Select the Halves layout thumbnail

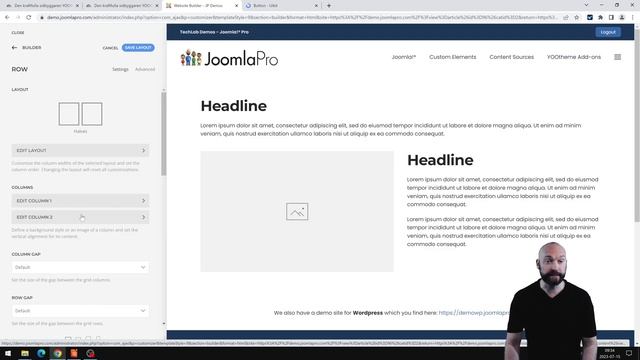point(80,114)
